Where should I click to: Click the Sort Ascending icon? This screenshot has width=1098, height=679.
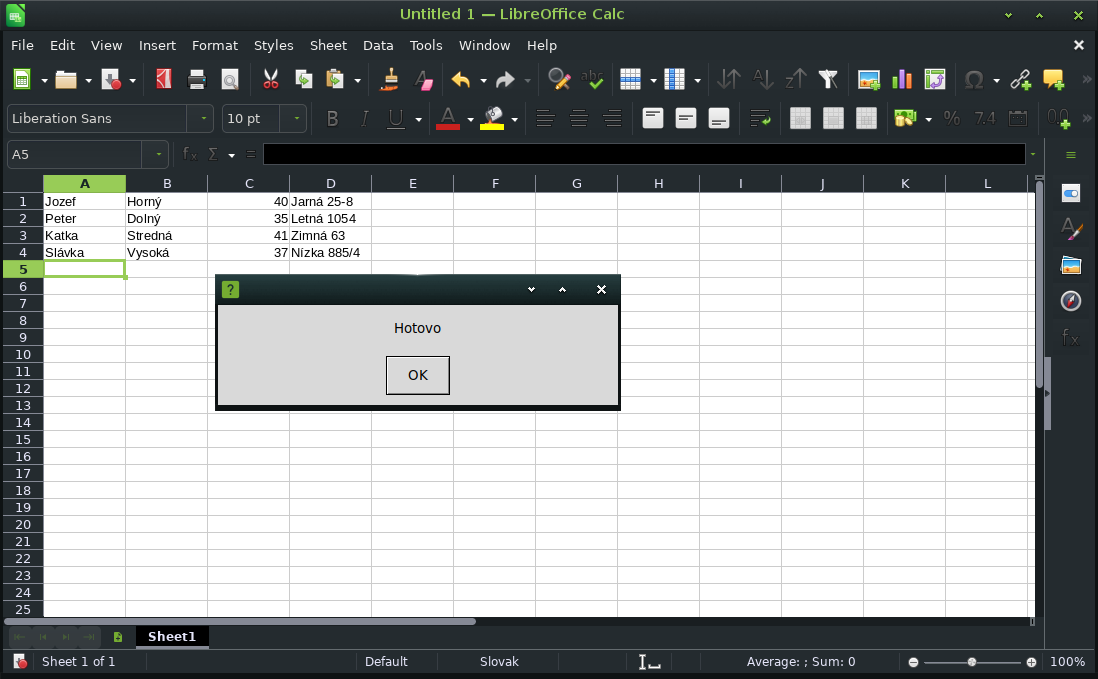pos(763,80)
